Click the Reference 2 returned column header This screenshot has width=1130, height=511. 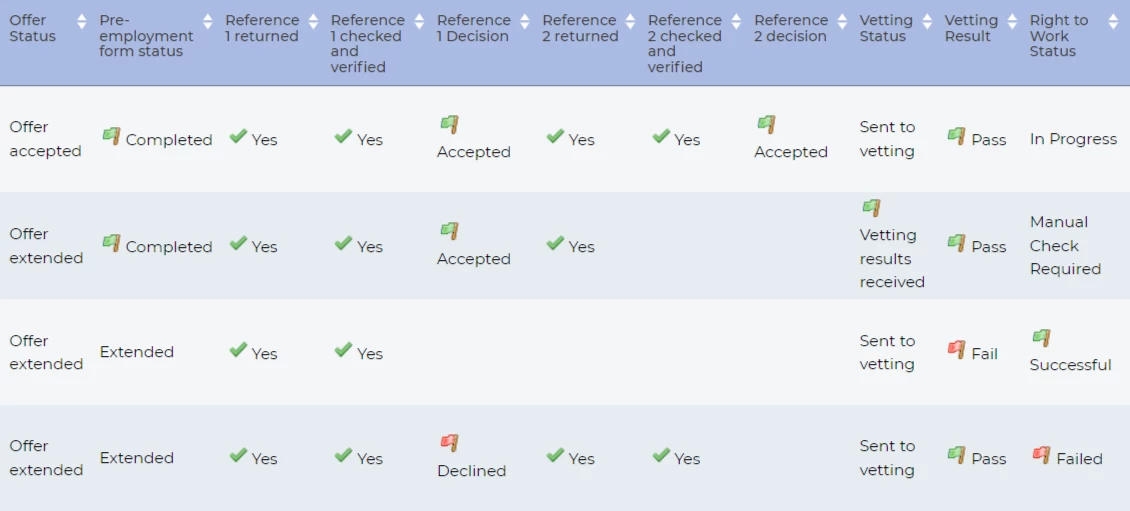579,28
